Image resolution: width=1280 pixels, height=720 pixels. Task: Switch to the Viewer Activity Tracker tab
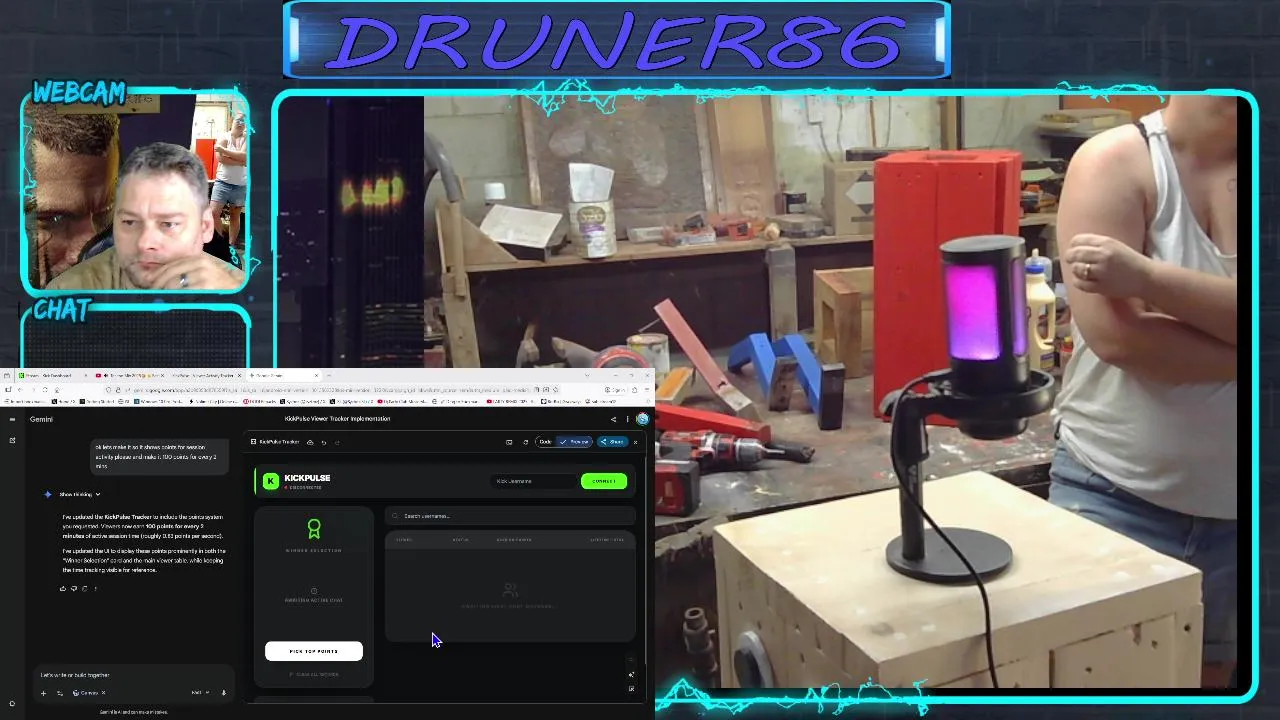click(x=205, y=375)
